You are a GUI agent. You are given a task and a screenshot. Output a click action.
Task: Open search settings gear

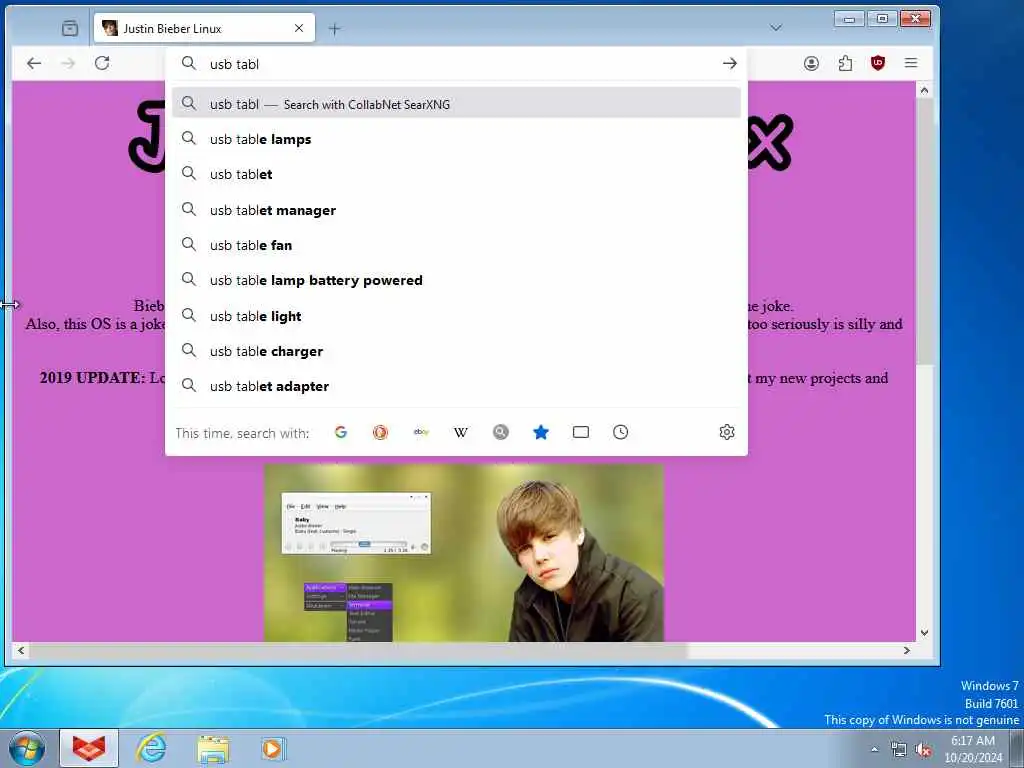click(x=727, y=432)
